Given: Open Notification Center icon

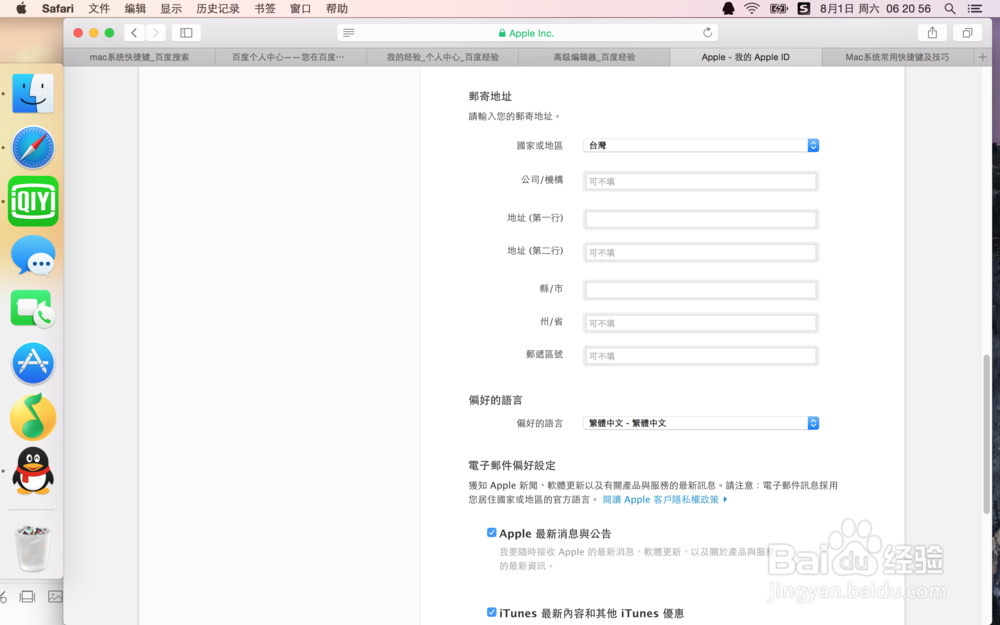Looking at the screenshot, I should tap(974, 8).
